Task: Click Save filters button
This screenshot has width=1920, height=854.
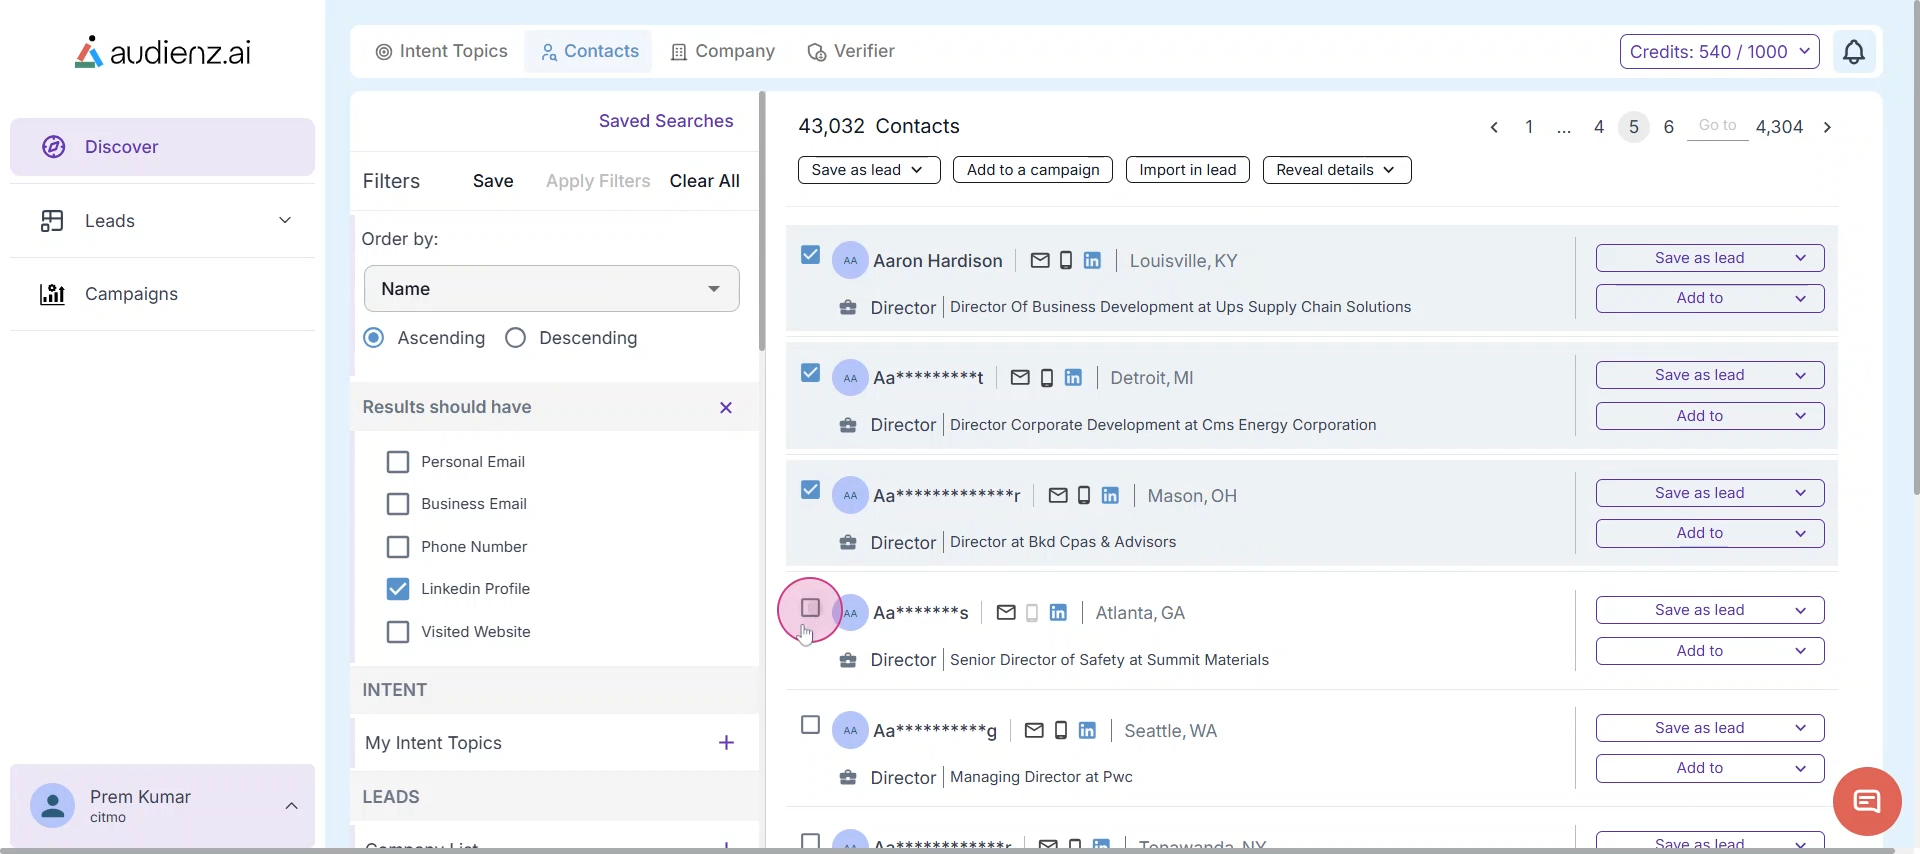Action: click(493, 181)
